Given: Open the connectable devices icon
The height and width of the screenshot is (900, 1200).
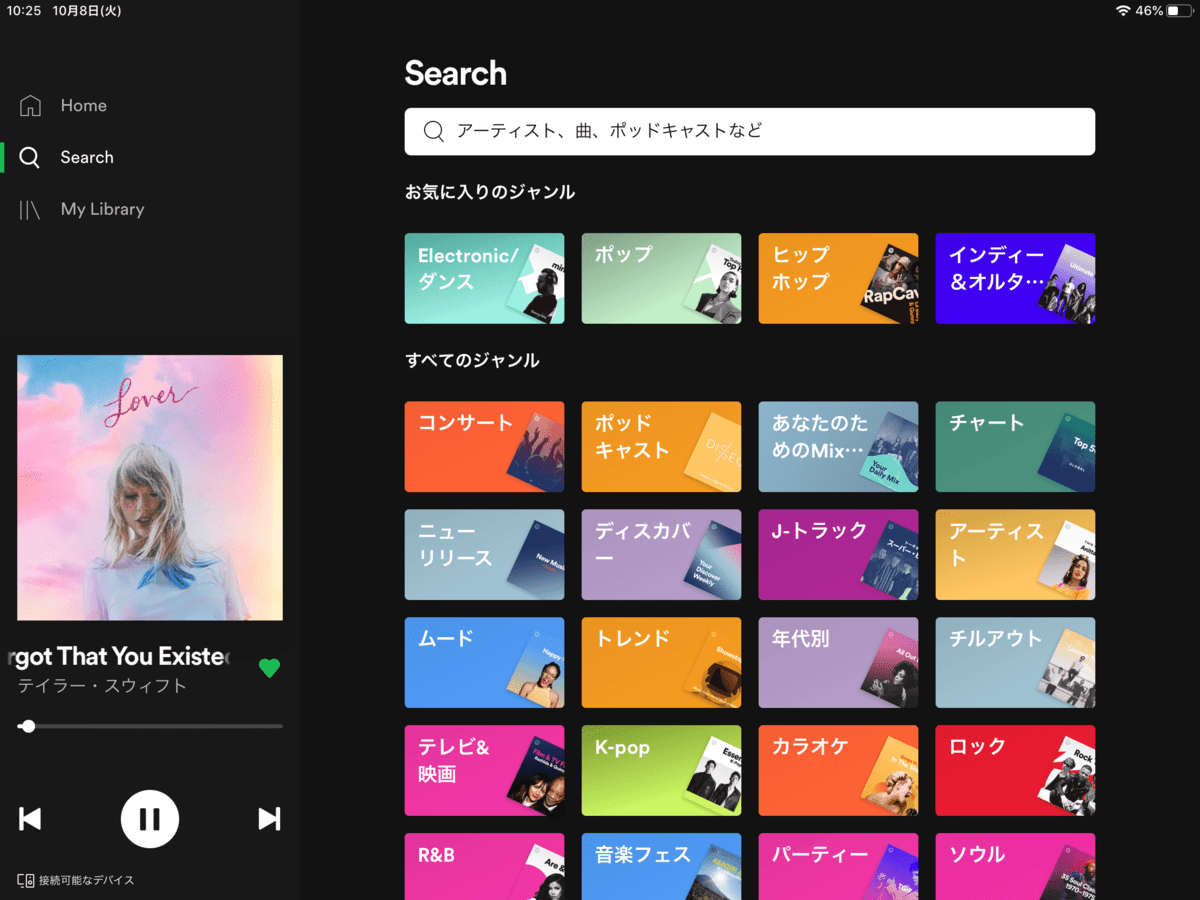Looking at the screenshot, I should (x=26, y=880).
